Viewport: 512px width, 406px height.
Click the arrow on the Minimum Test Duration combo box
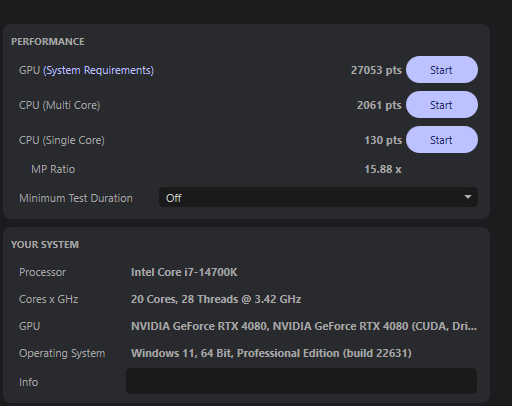coord(468,197)
